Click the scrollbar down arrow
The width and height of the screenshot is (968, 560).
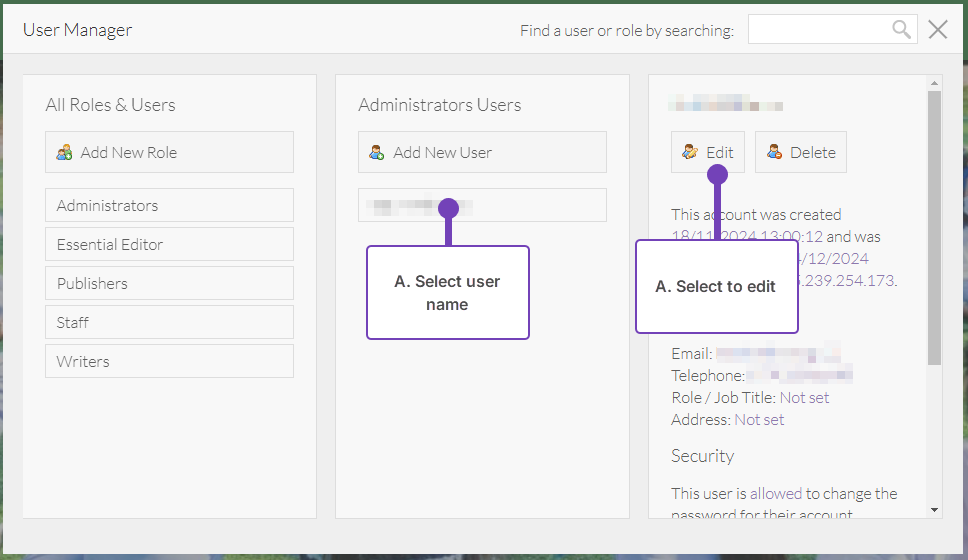click(935, 510)
